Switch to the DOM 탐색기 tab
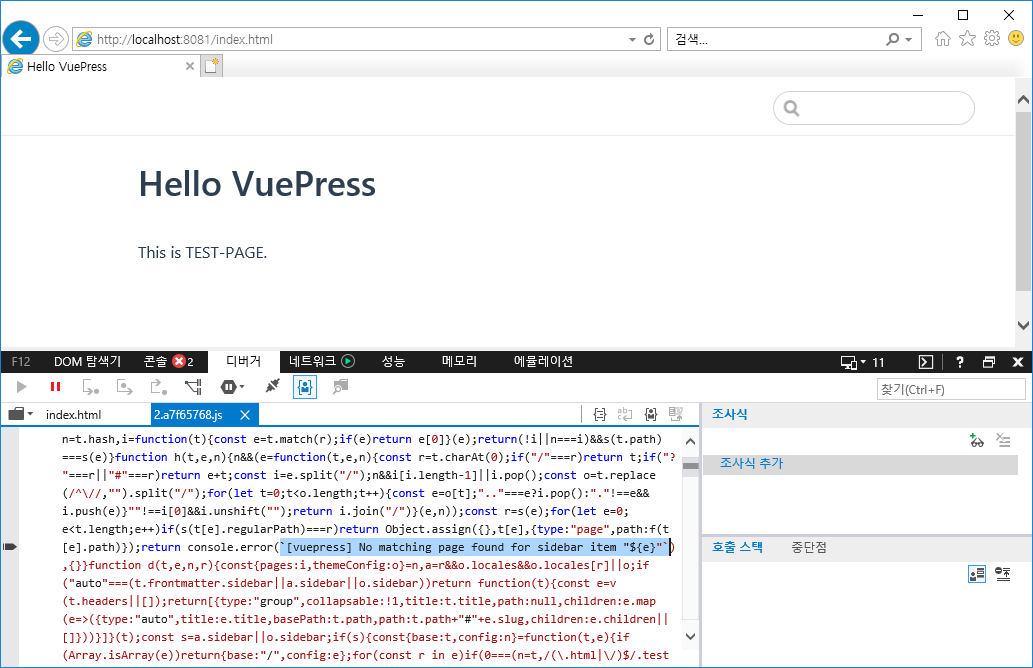 coord(88,361)
